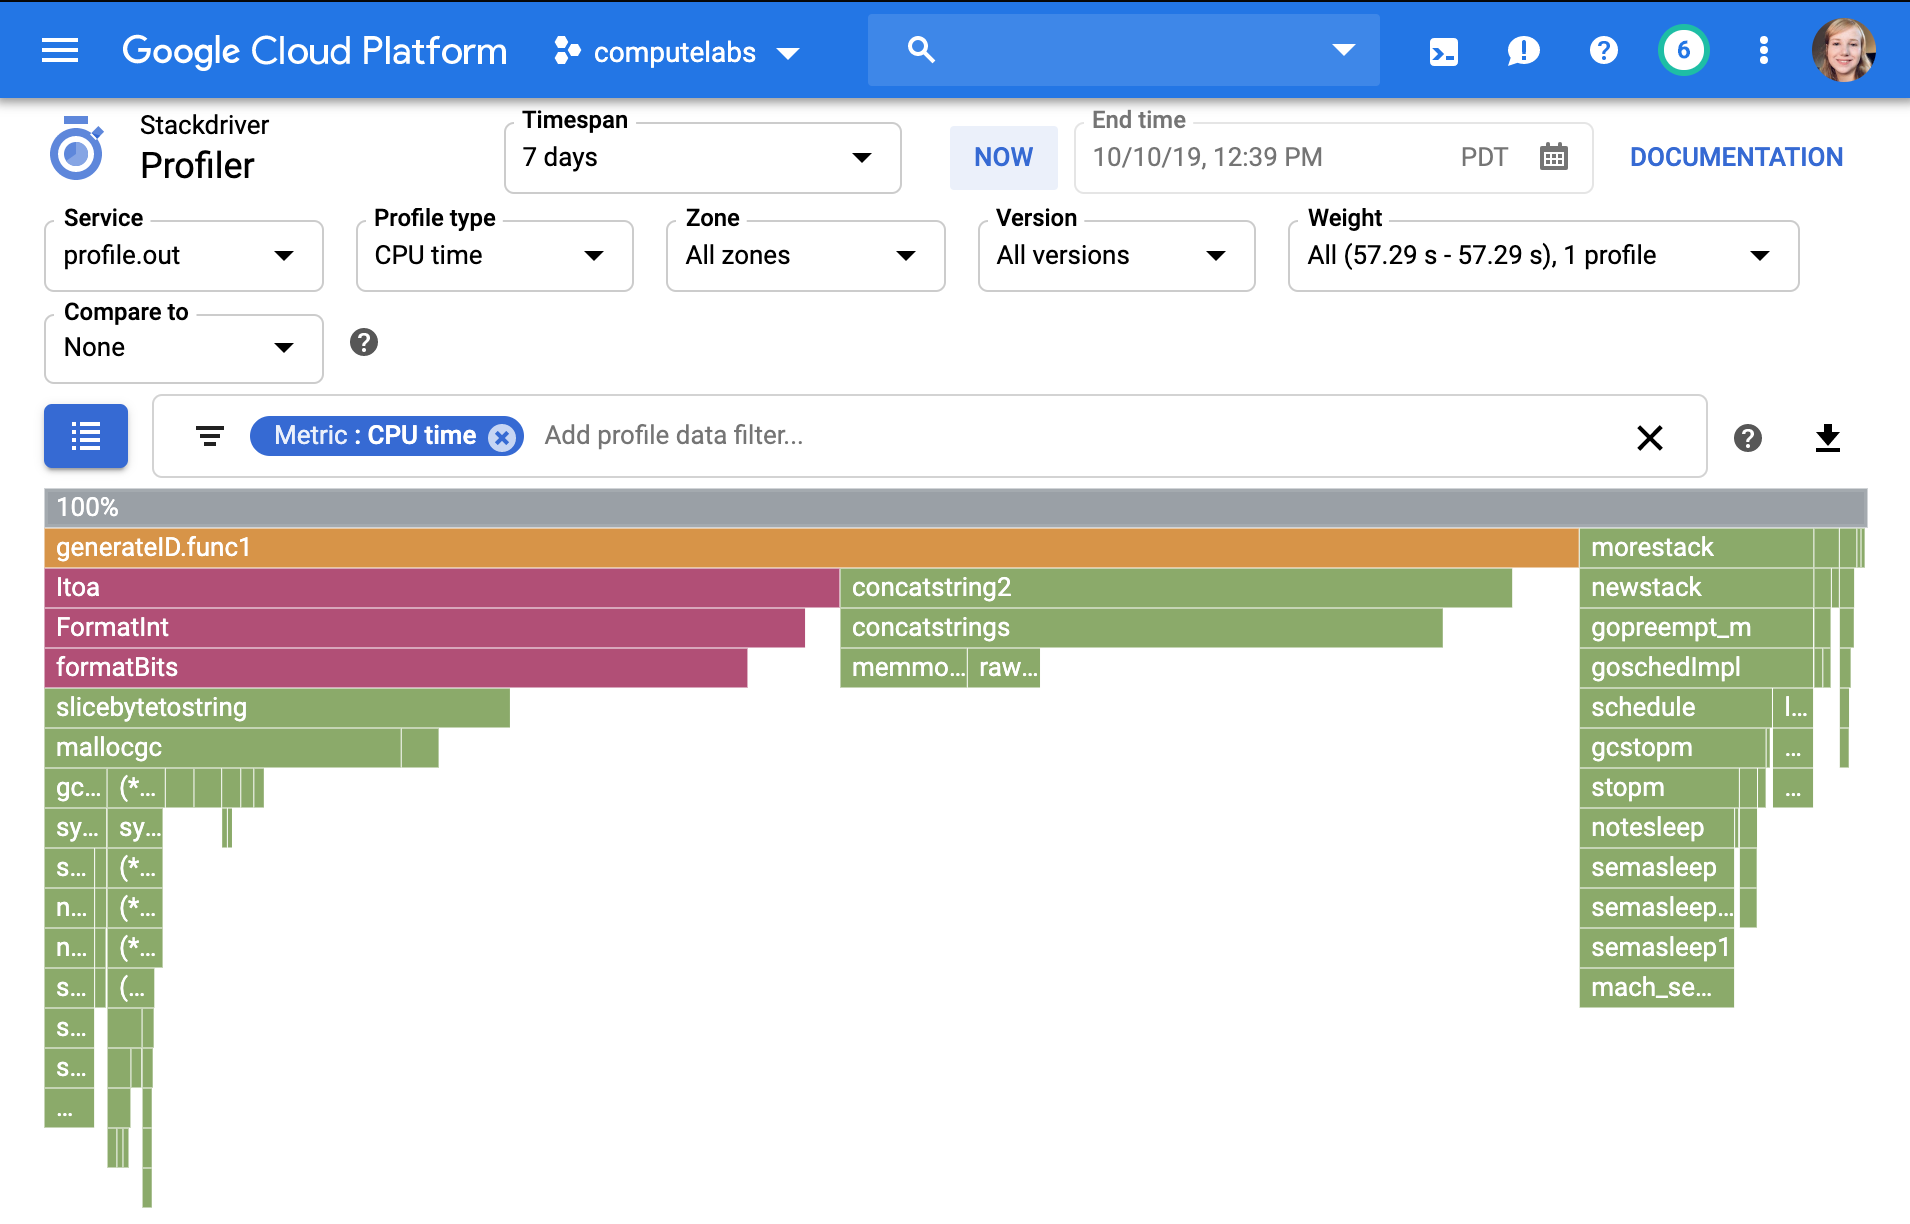The image size is (1910, 1224).
Task: Open the end time calendar picker
Action: click(x=1553, y=157)
